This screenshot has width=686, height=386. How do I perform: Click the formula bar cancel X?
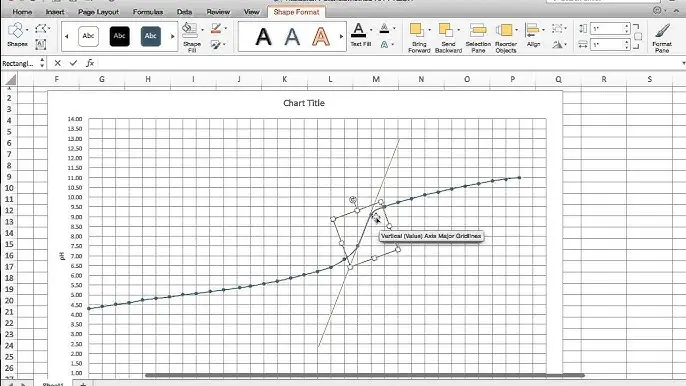(x=57, y=63)
